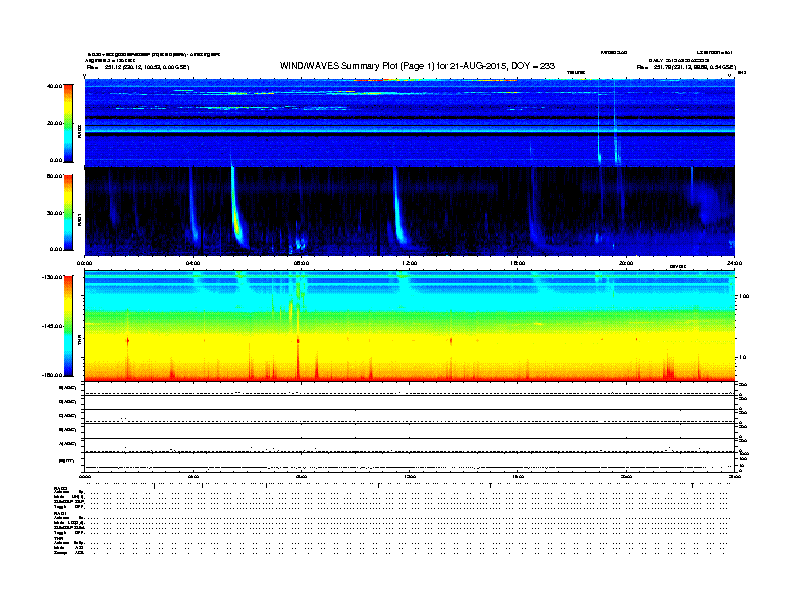Click the 24:00 tick label below RAD1 spectrogram
The image size is (792, 612).
pos(734,263)
